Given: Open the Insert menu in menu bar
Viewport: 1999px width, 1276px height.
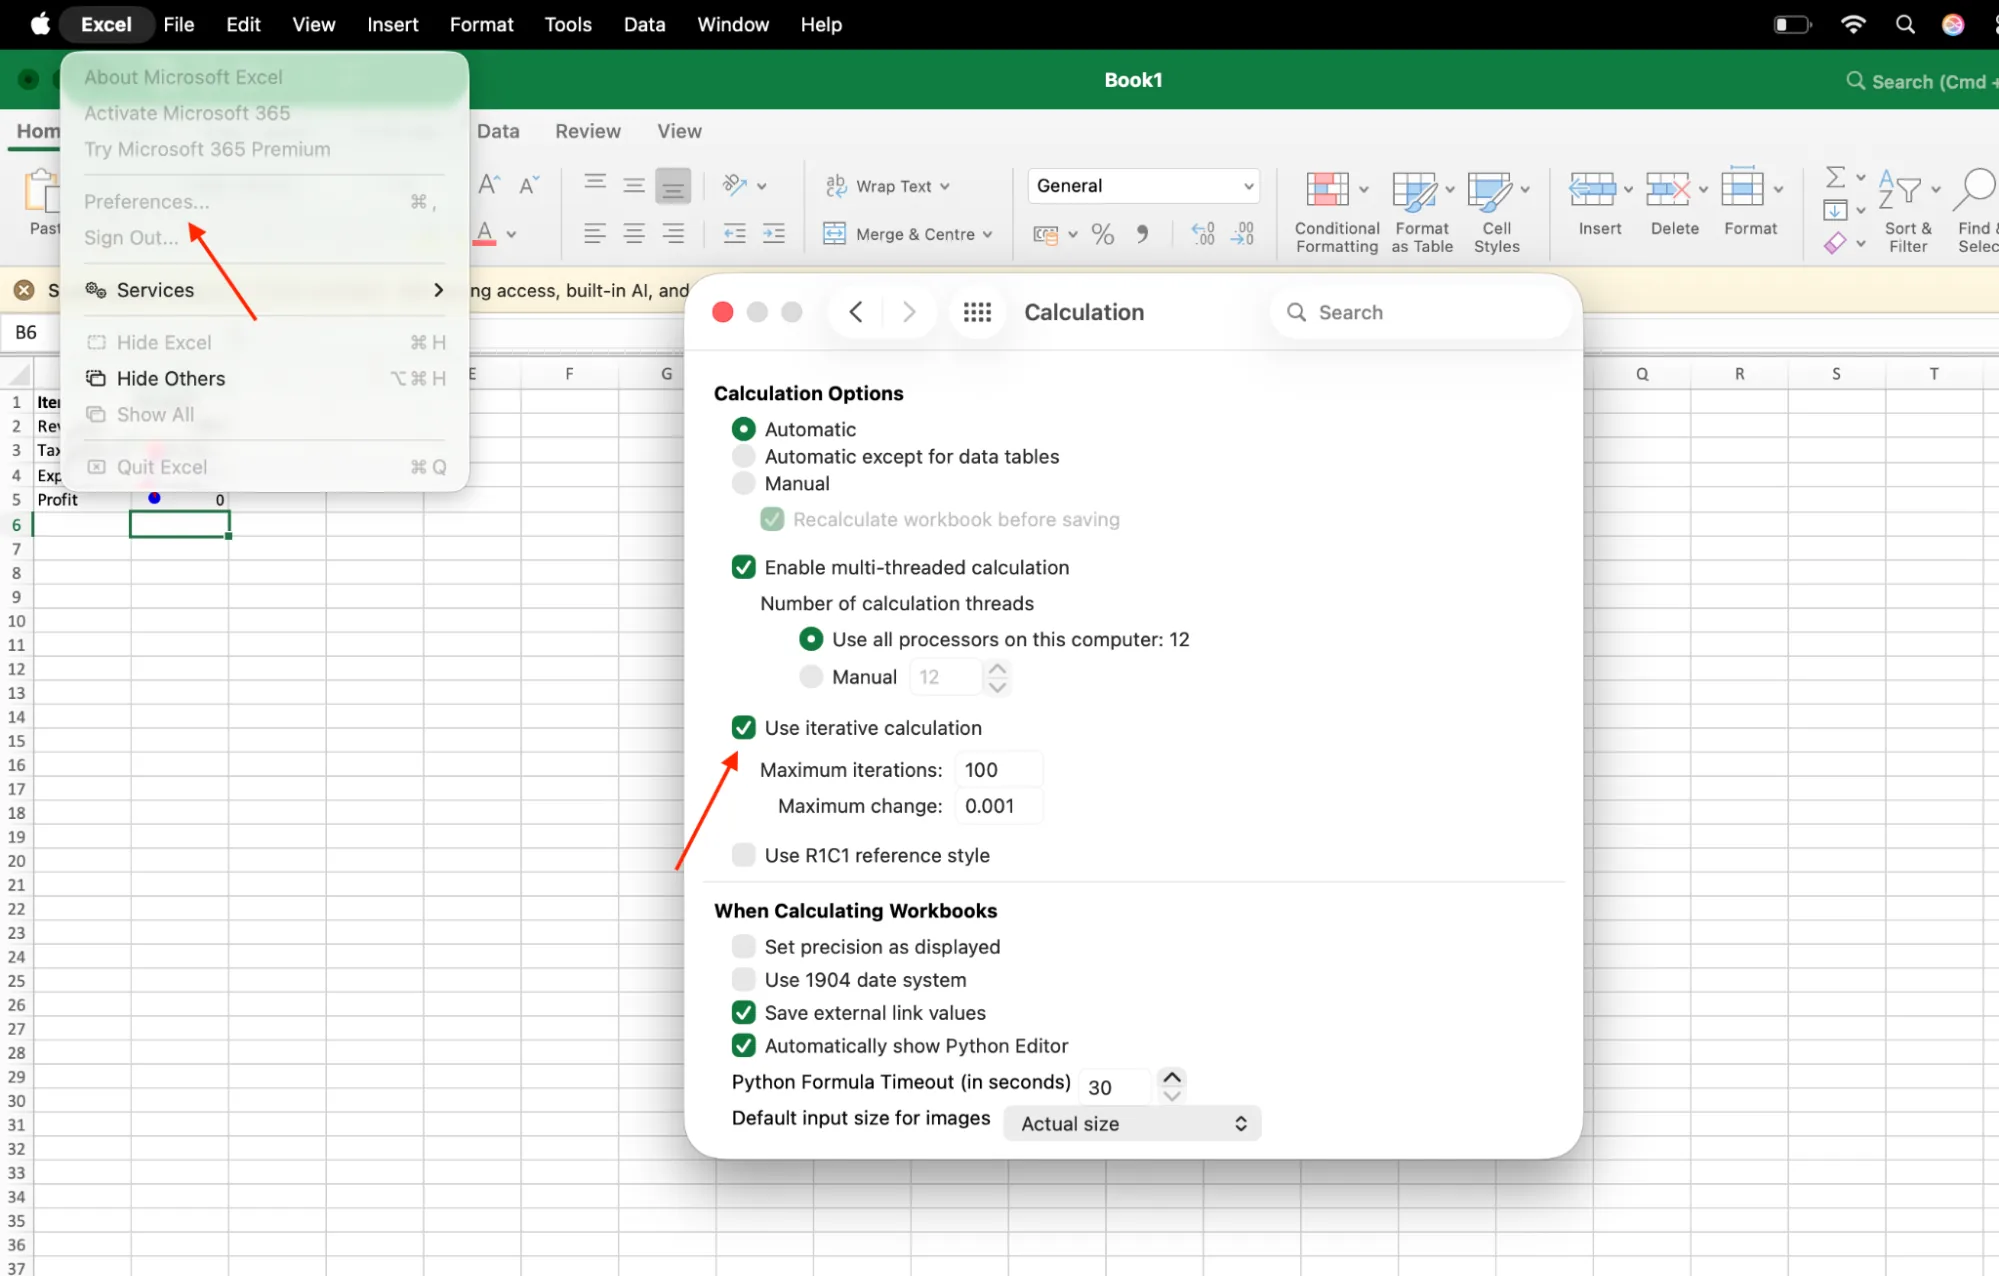Looking at the screenshot, I should click(x=392, y=24).
